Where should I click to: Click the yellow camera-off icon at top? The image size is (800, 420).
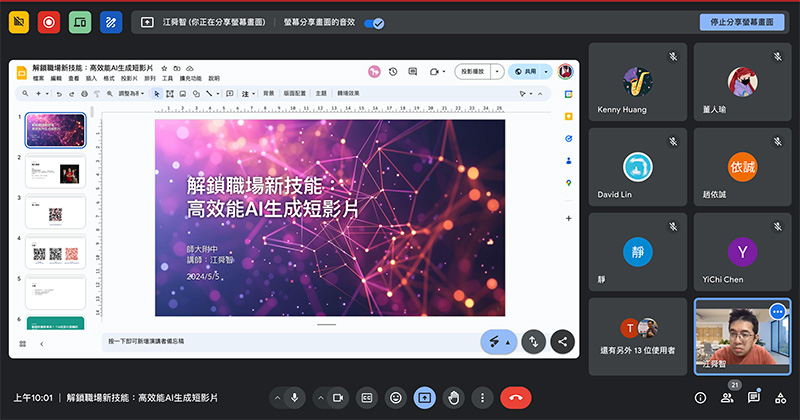(x=19, y=22)
